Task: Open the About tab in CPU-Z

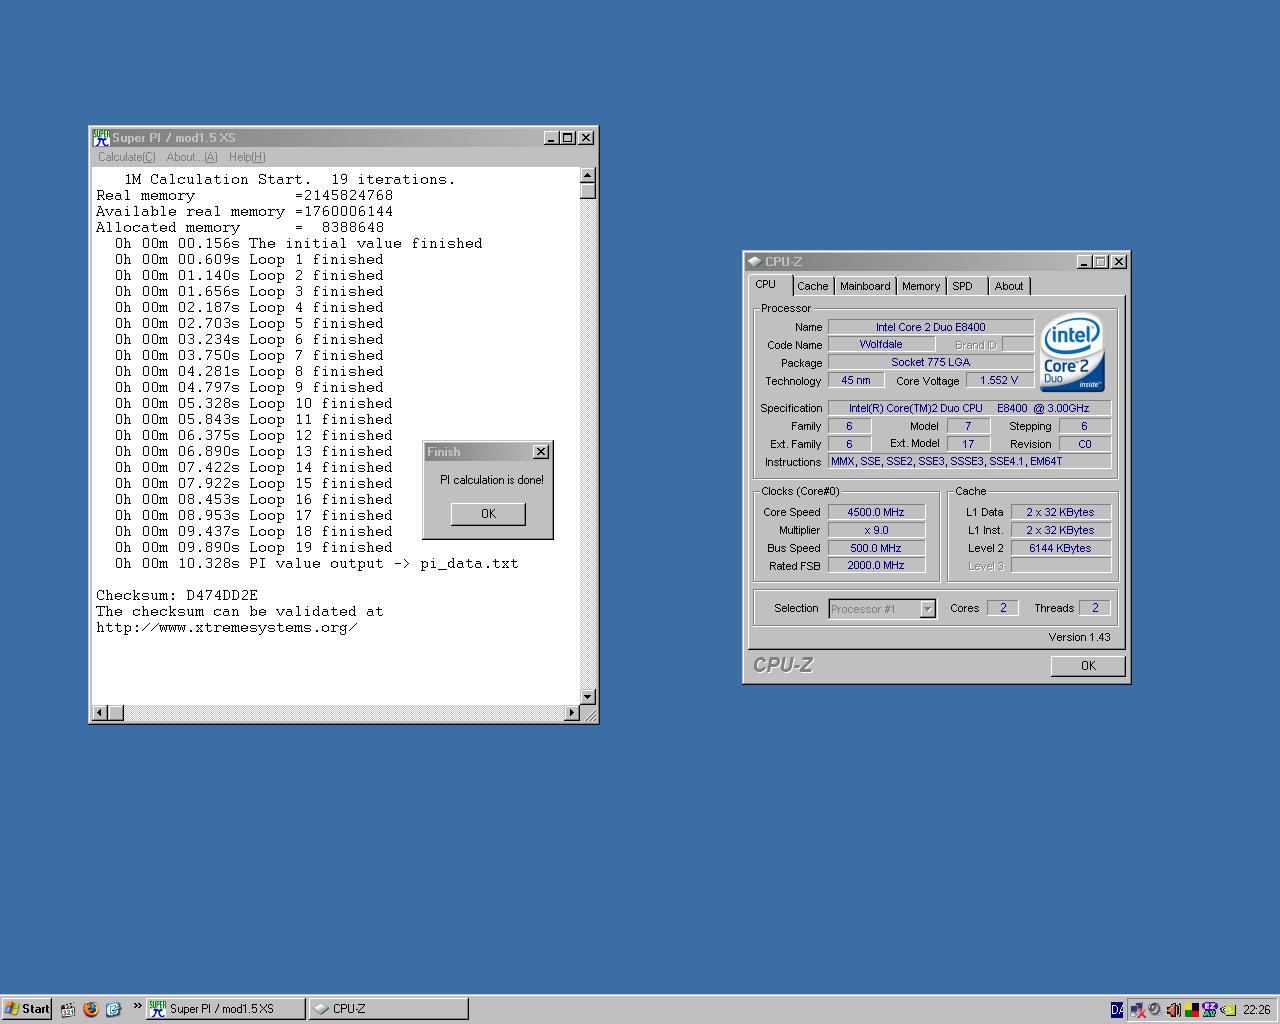Action: 1009,286
